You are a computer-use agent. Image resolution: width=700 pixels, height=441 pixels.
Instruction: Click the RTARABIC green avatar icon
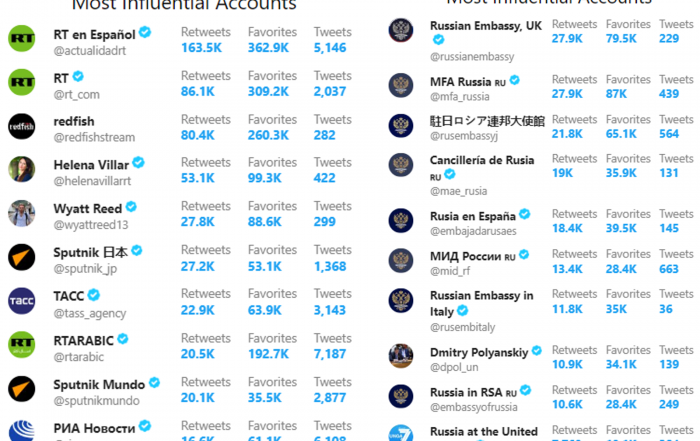click(21, 345)
